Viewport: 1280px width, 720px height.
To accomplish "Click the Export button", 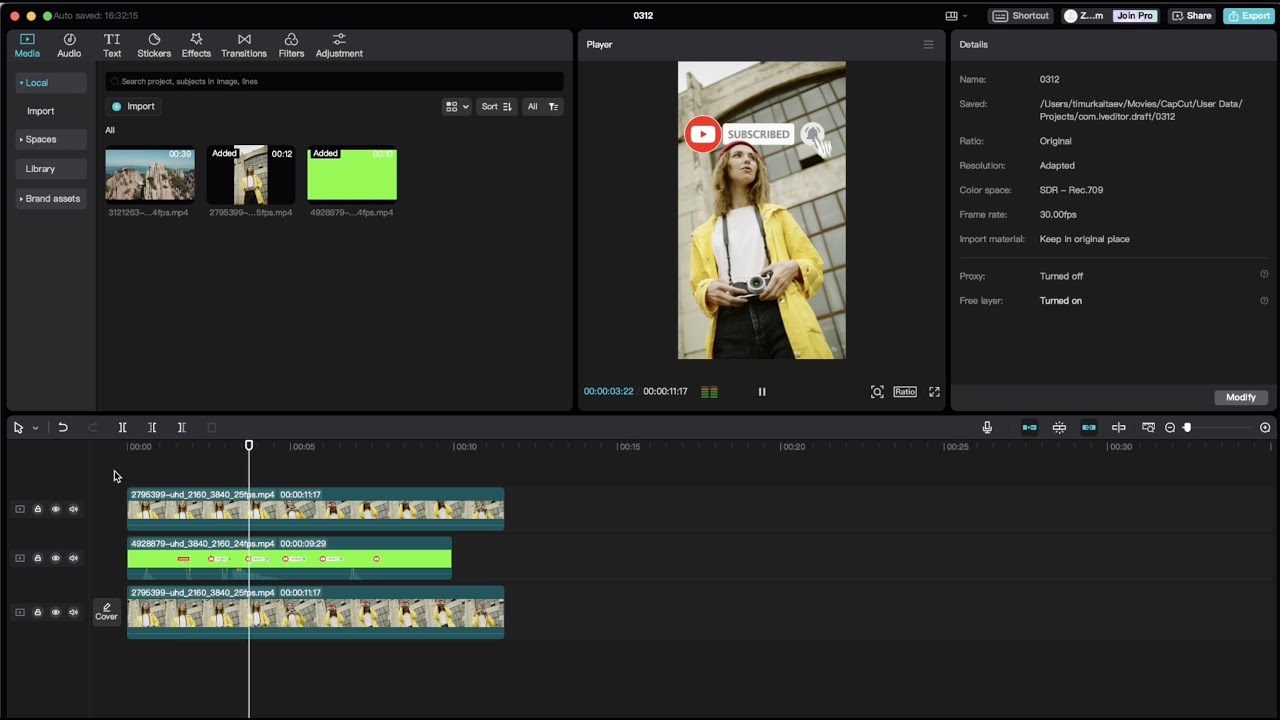I will click(x=1249, y=16).
